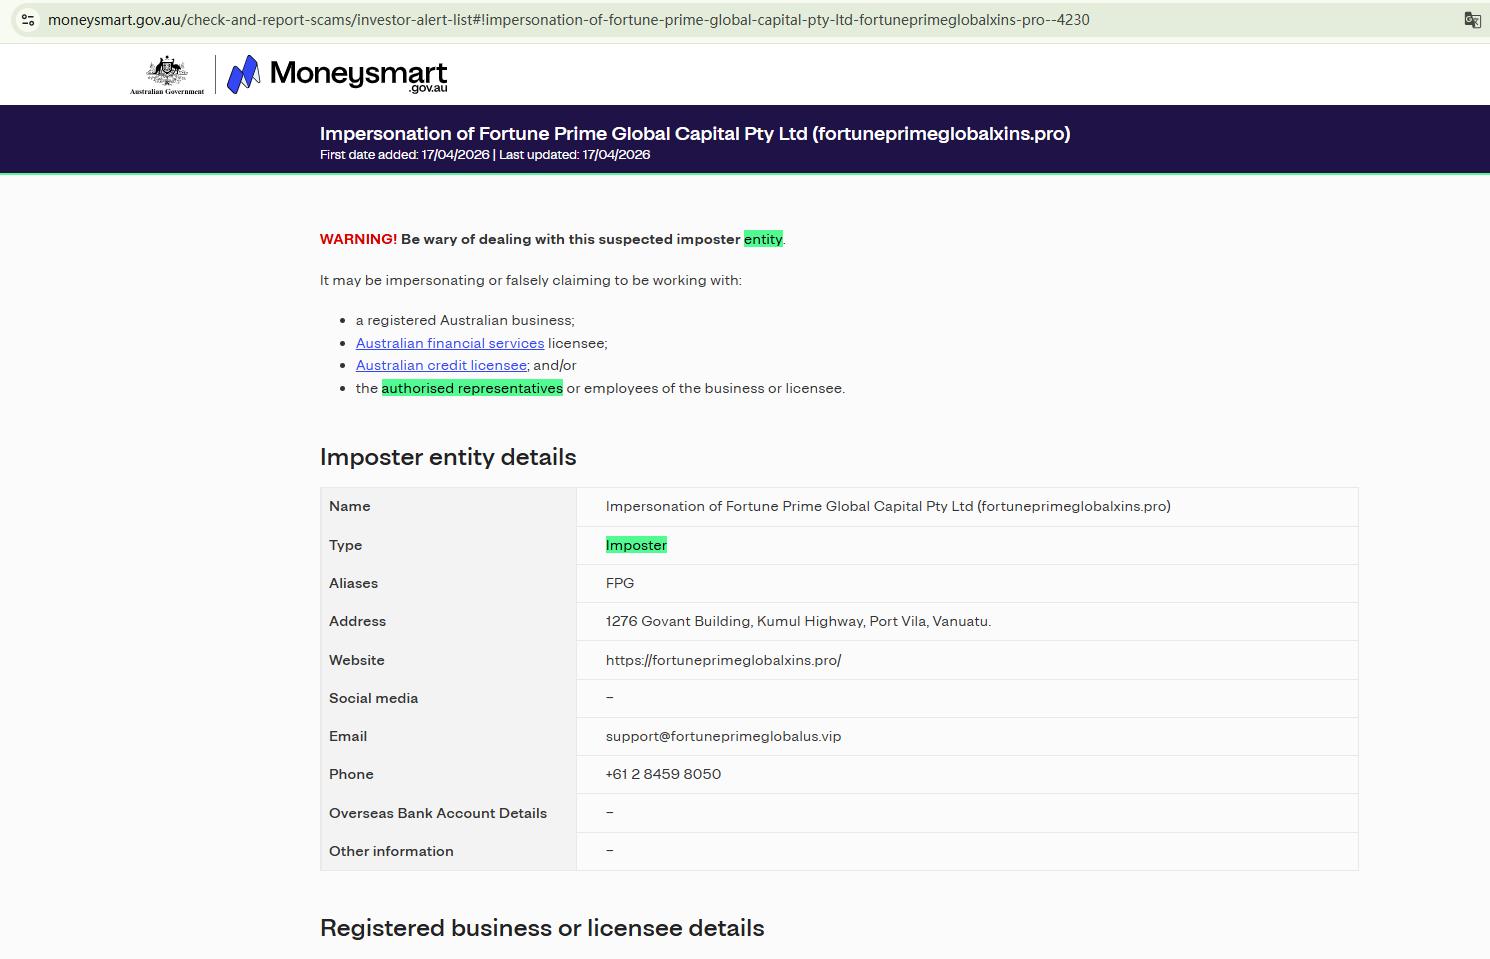Click the site info icon in address bar
The image size is (1490, 959).
coord(28,19)
